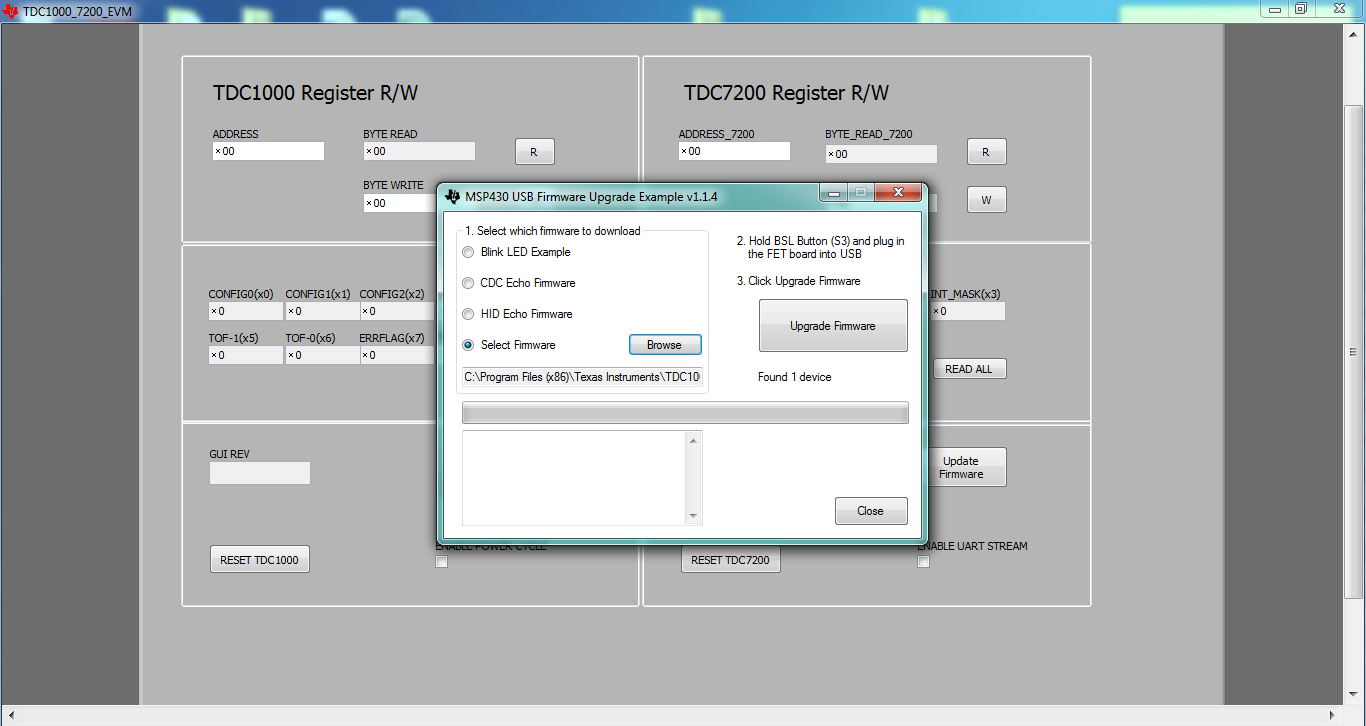Restore down the TDC1000_7200_EVM main window
Viewport: 1366px width, 726px height.
tap(1301, 8)
